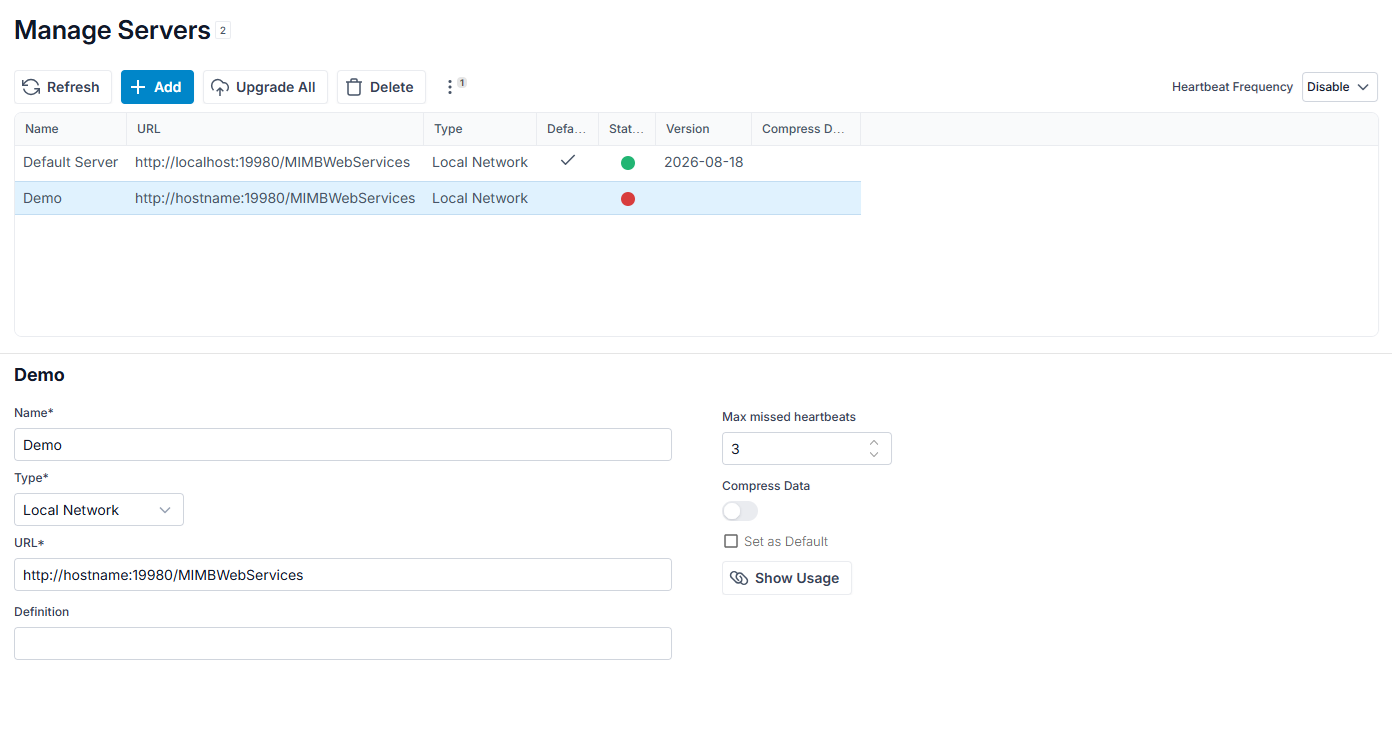Screen dimensions: 1392x752
Task: Check the Set as Default checkbox
Action: click(731, 541)
